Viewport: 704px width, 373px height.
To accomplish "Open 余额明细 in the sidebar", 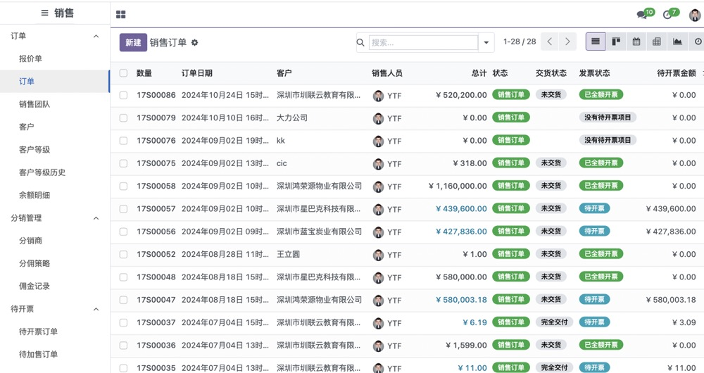I will 35,195.
